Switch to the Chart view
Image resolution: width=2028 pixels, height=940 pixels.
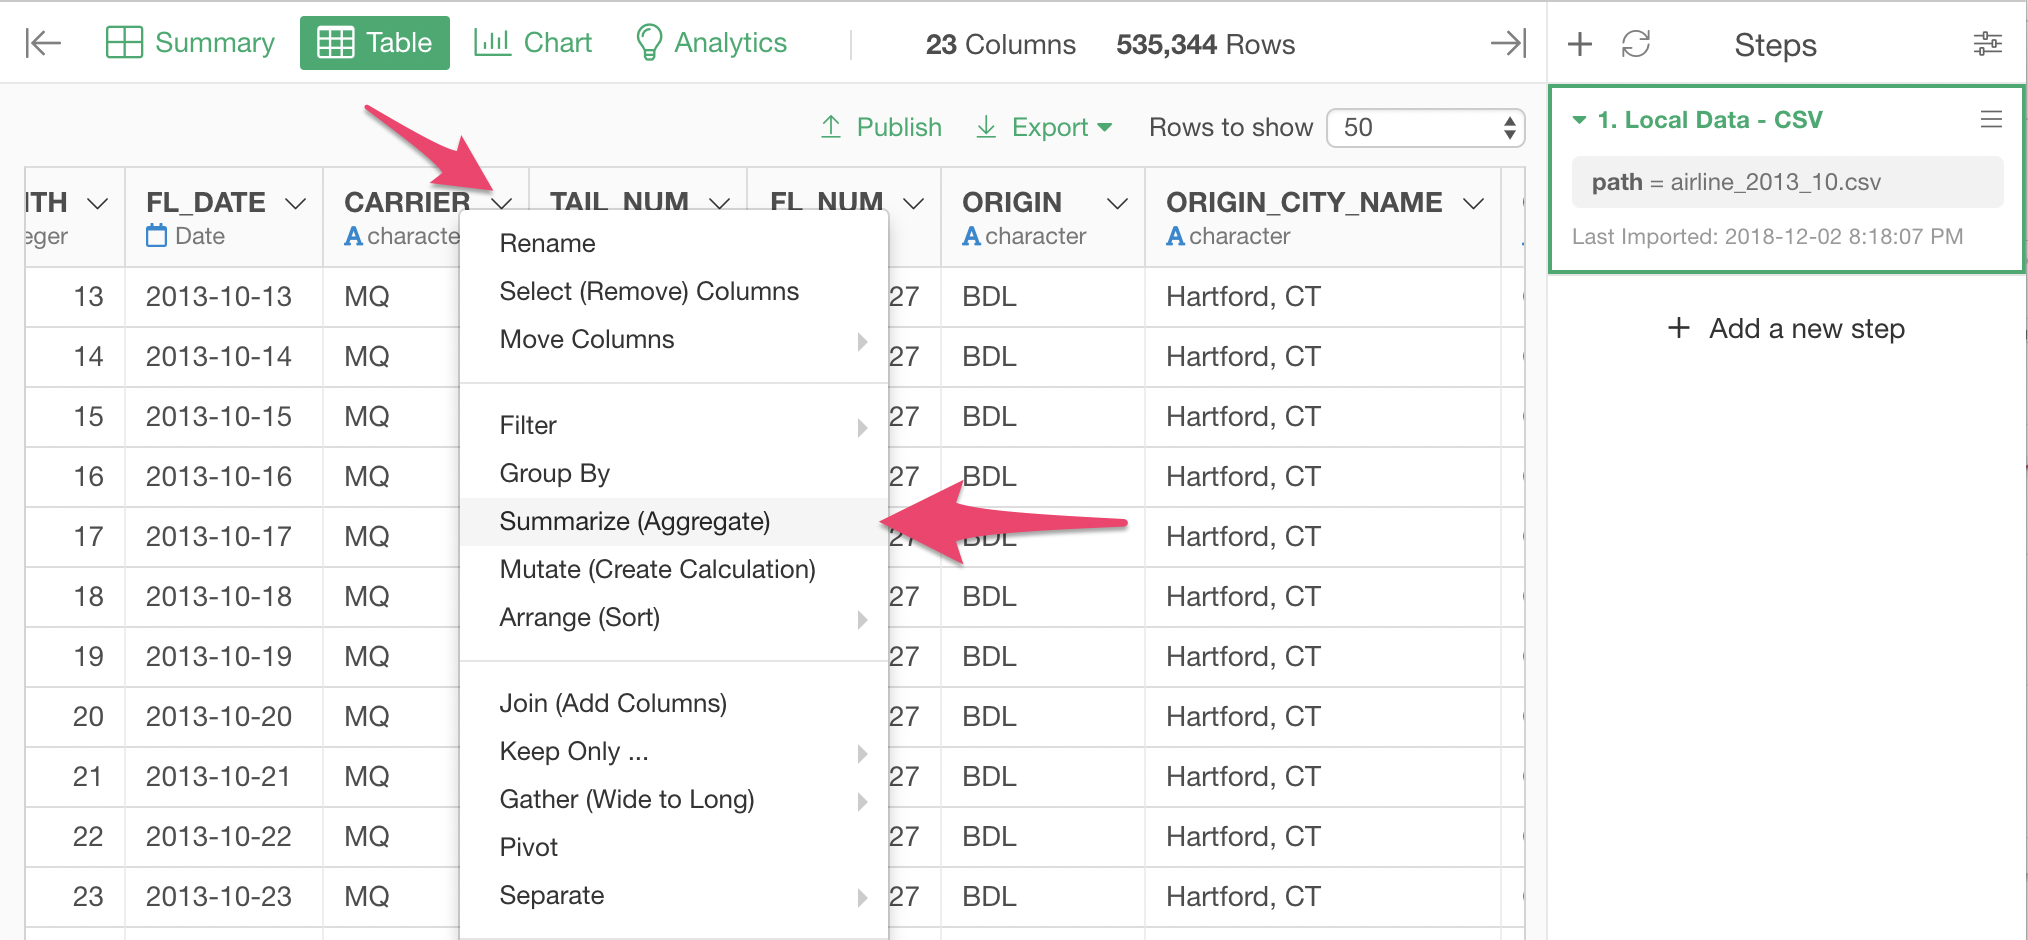533,43
